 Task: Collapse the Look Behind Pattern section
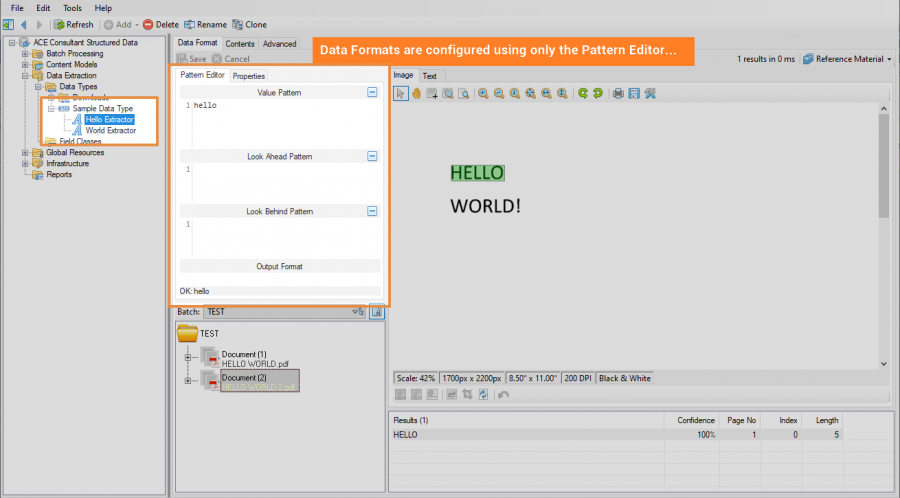[372, 211]
